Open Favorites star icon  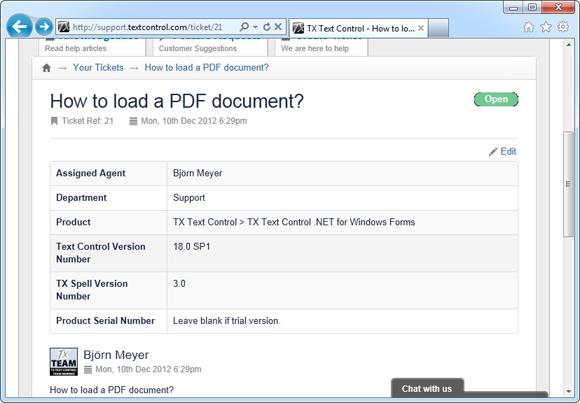pyautogui.click(x=546, y=27)
